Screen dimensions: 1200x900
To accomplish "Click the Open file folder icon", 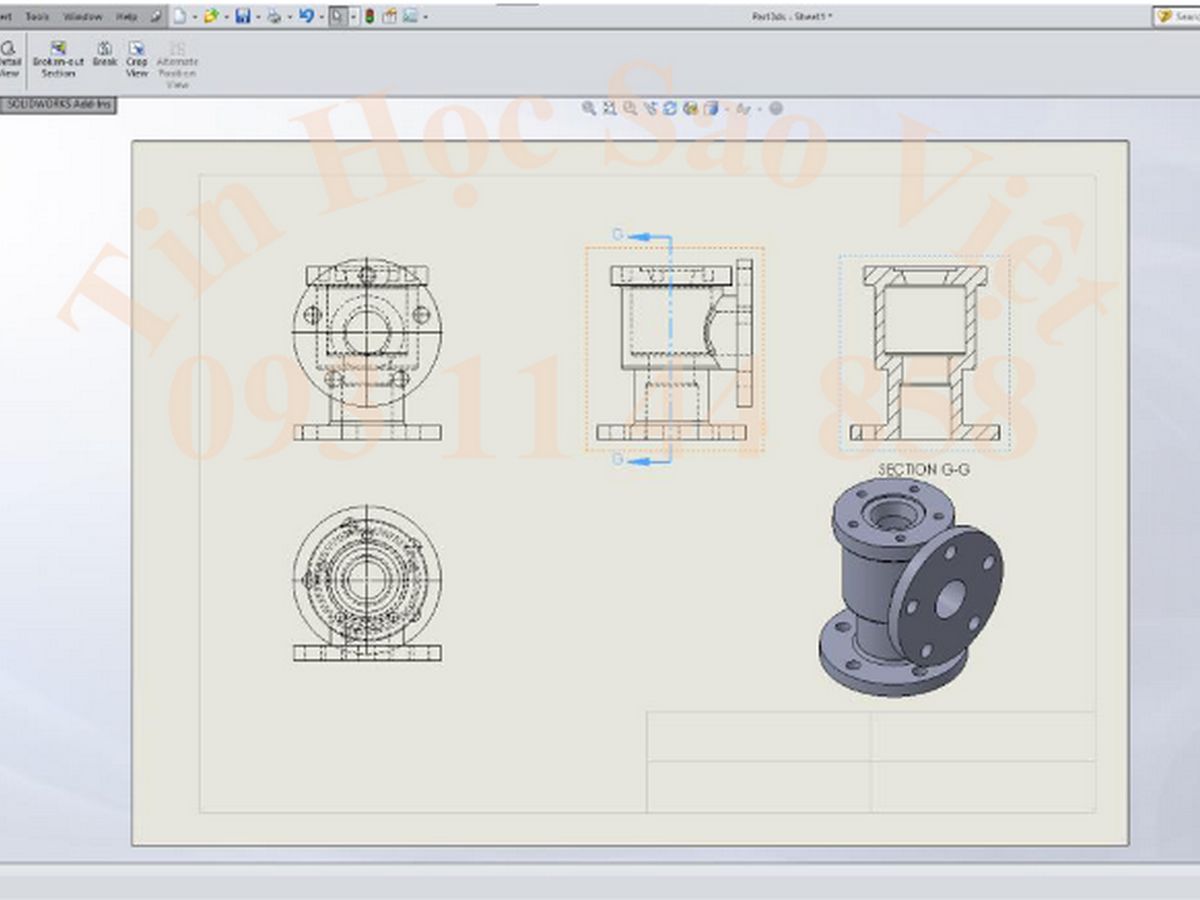I will click(x=211, y=17).
